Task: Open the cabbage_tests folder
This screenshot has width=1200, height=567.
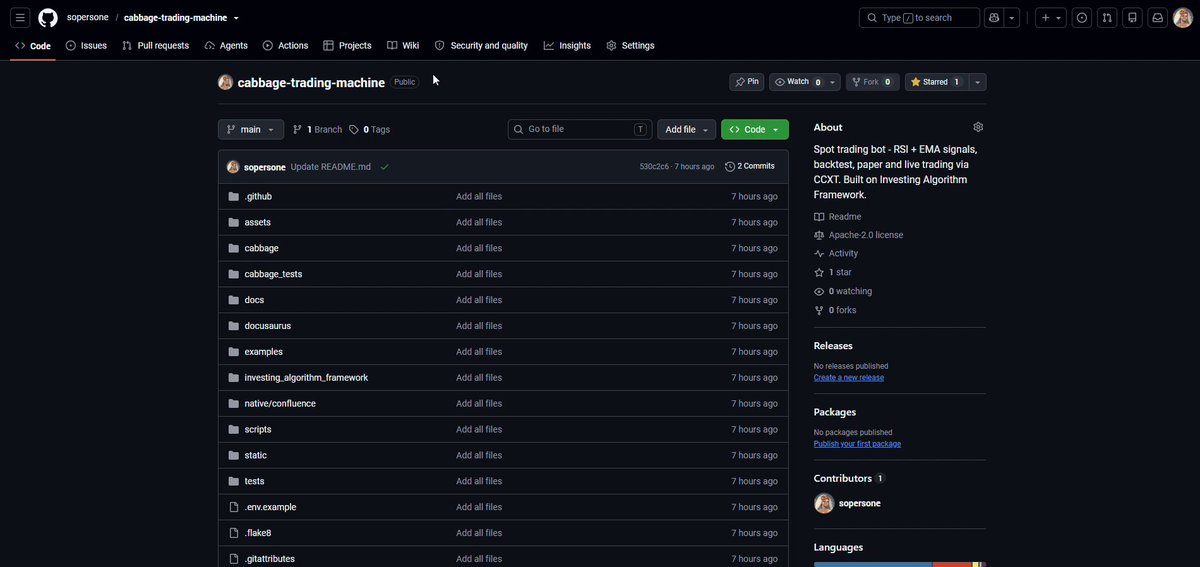Action: [273, 274]
